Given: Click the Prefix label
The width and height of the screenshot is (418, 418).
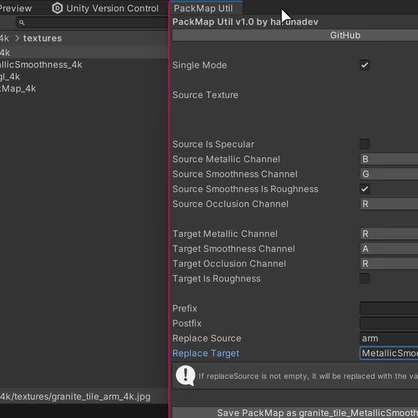Looking at the screenshot, I should point(185,309).
